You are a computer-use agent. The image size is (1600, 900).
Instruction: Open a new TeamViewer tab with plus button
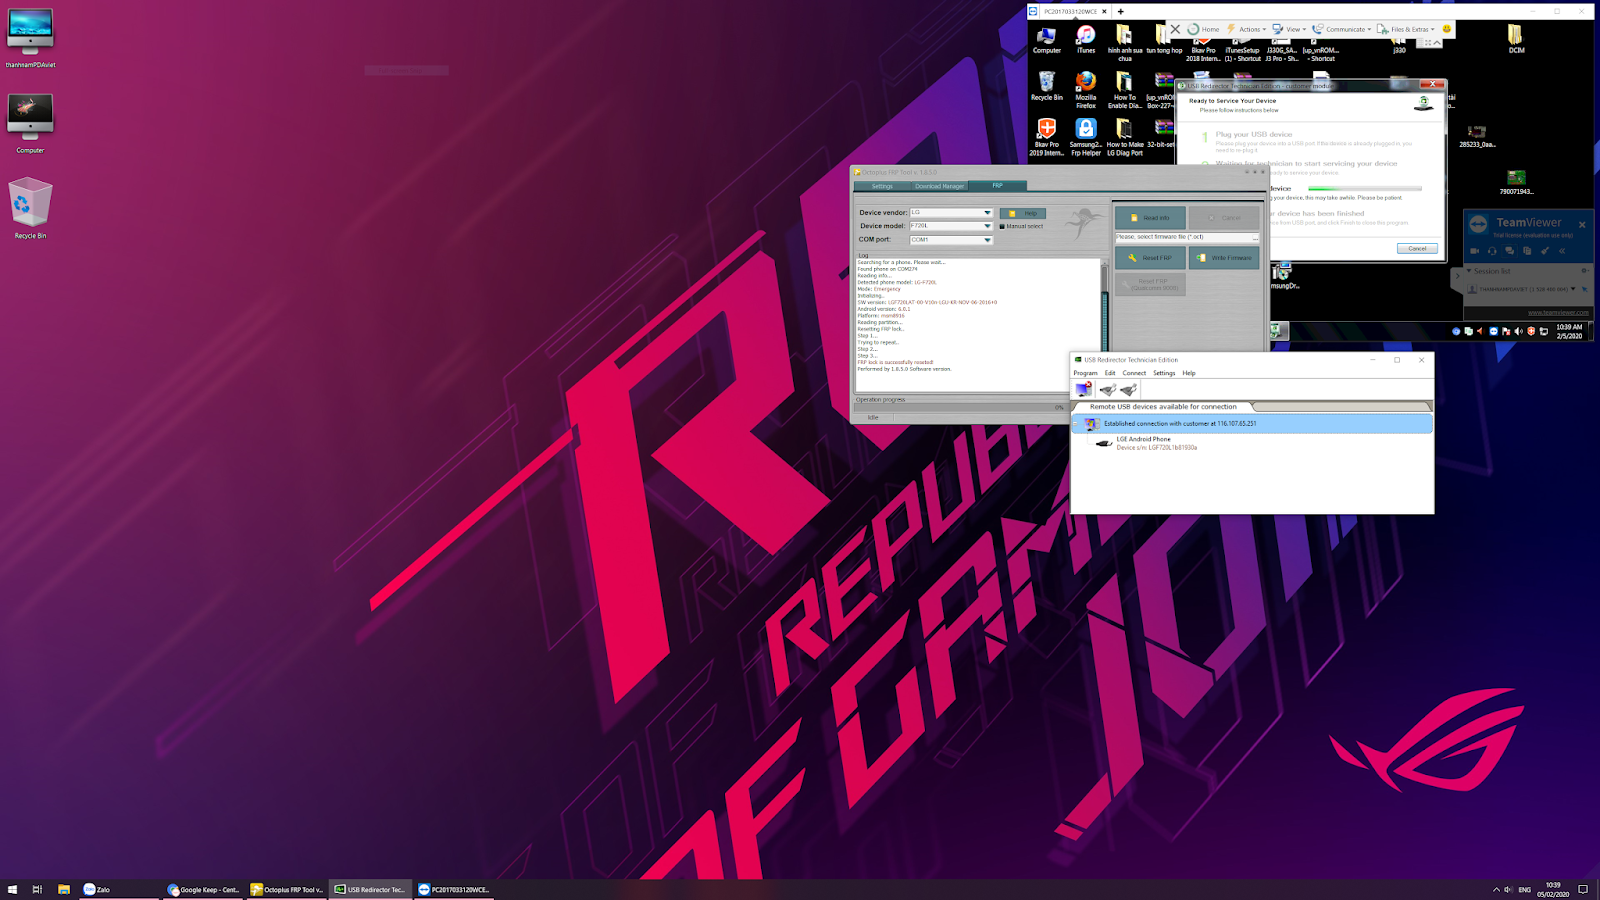(1120, 11)
